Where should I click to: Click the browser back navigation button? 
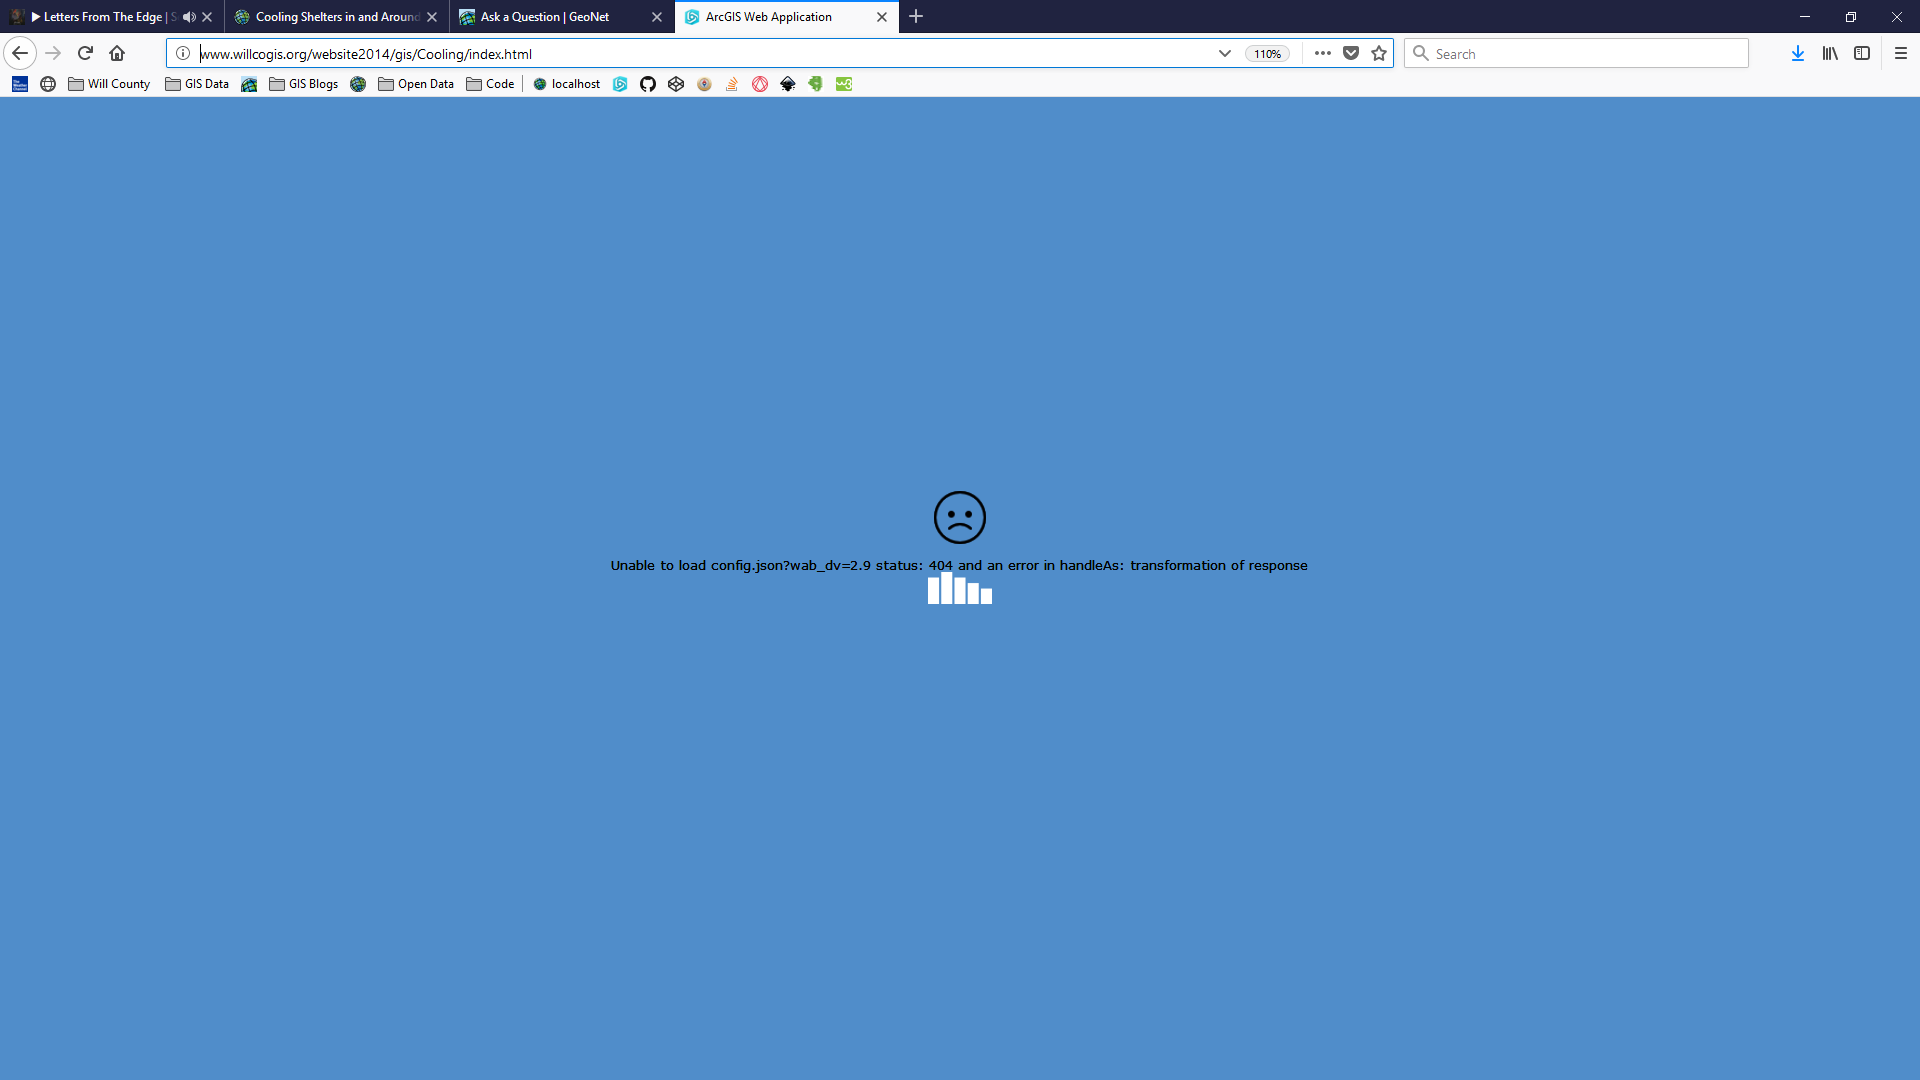[20, 53]
